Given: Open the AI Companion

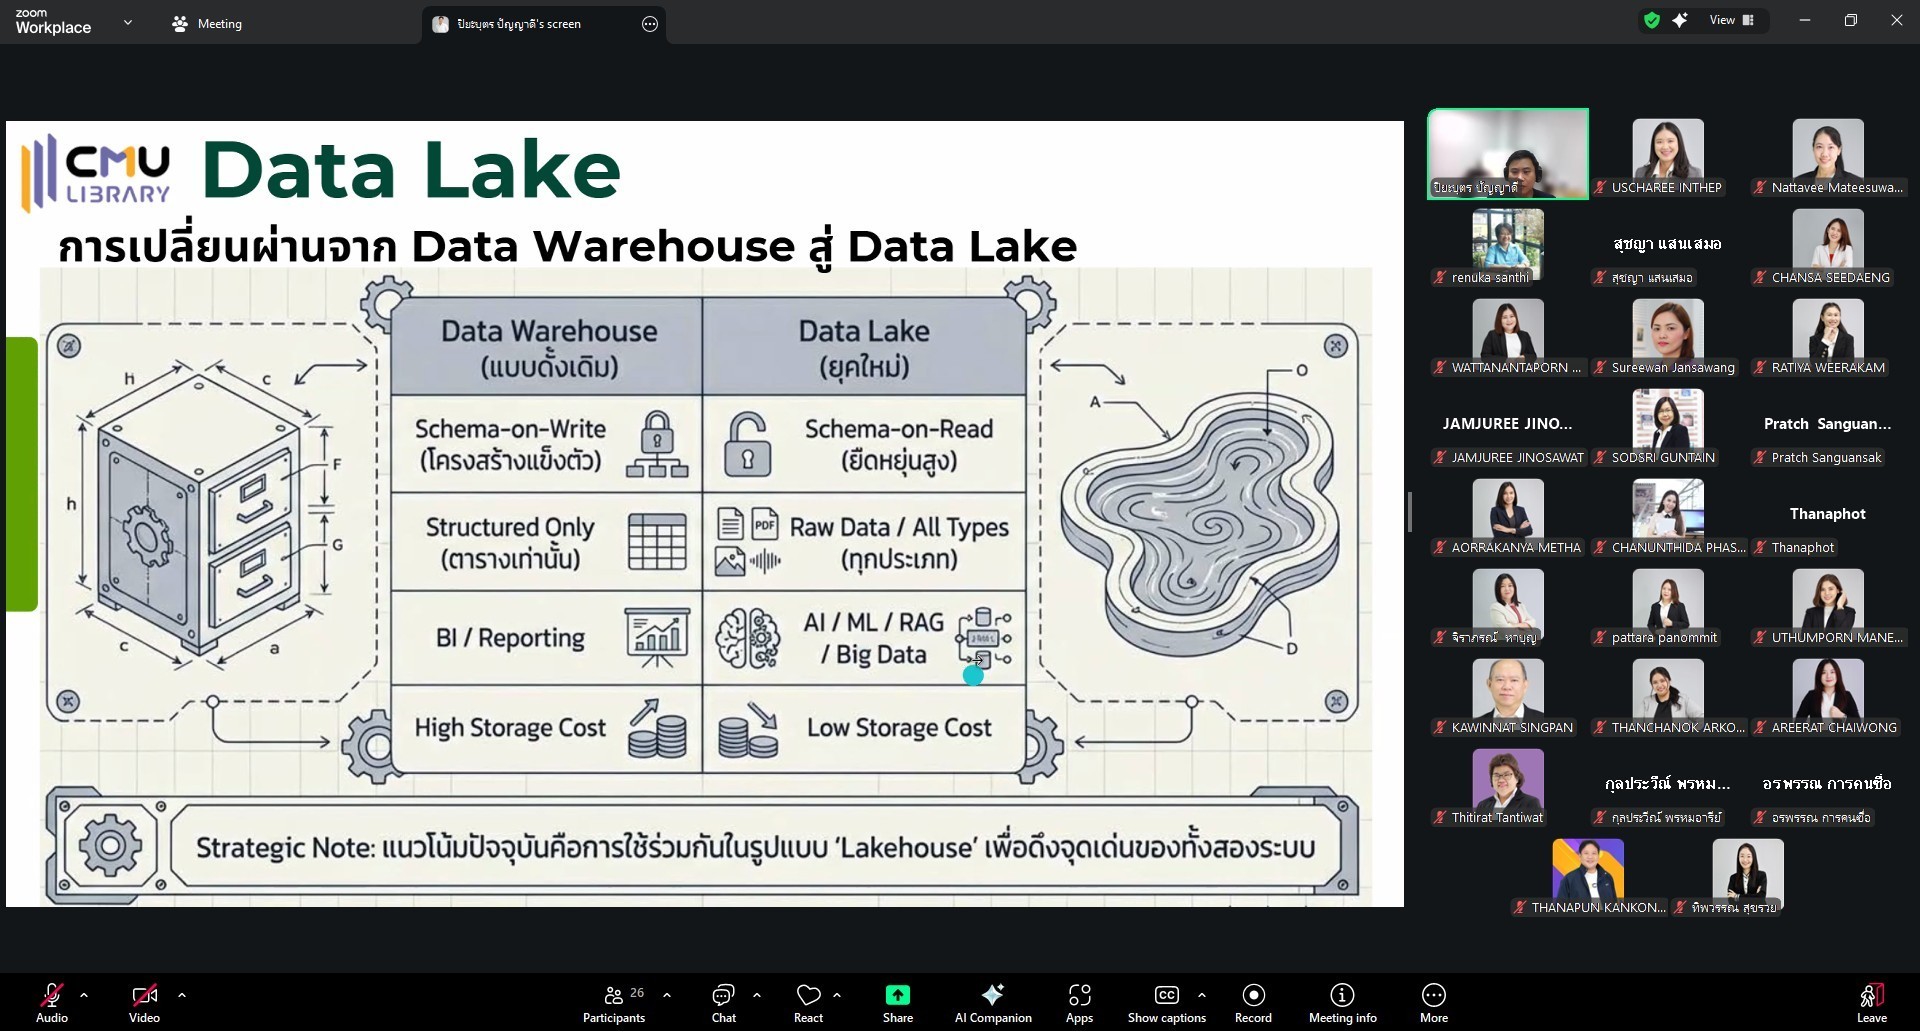Looking at the screenshot, I should 992,1003.
